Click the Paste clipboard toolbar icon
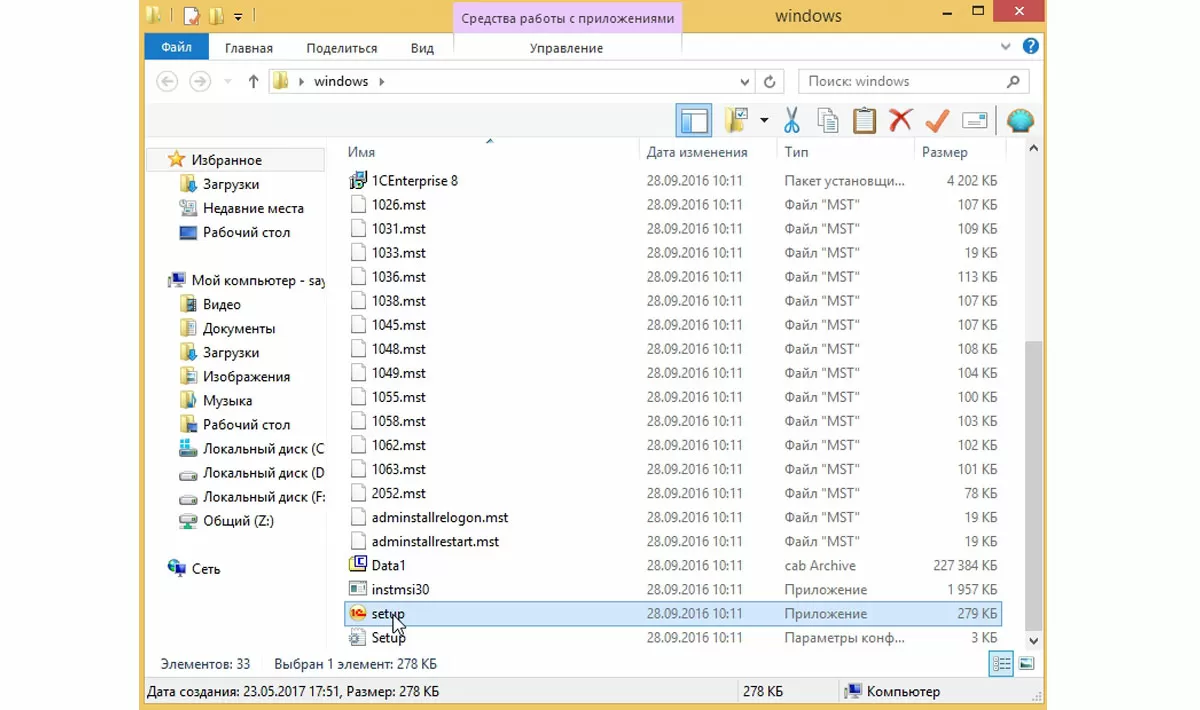1200x710 pixels. tap(864, 121)
